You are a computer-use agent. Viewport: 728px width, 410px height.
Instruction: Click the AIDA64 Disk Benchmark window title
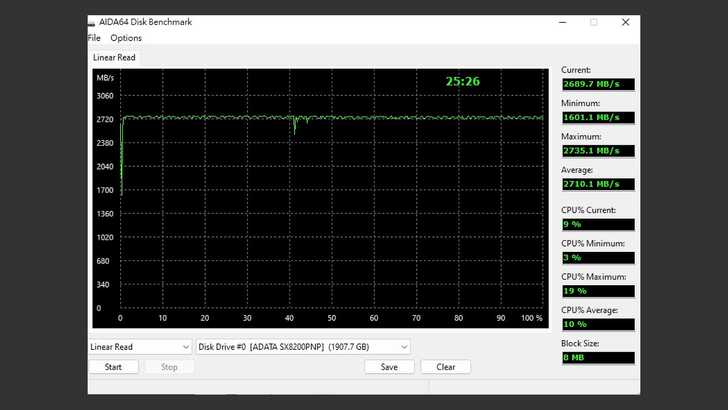click(x=145, y=22)
